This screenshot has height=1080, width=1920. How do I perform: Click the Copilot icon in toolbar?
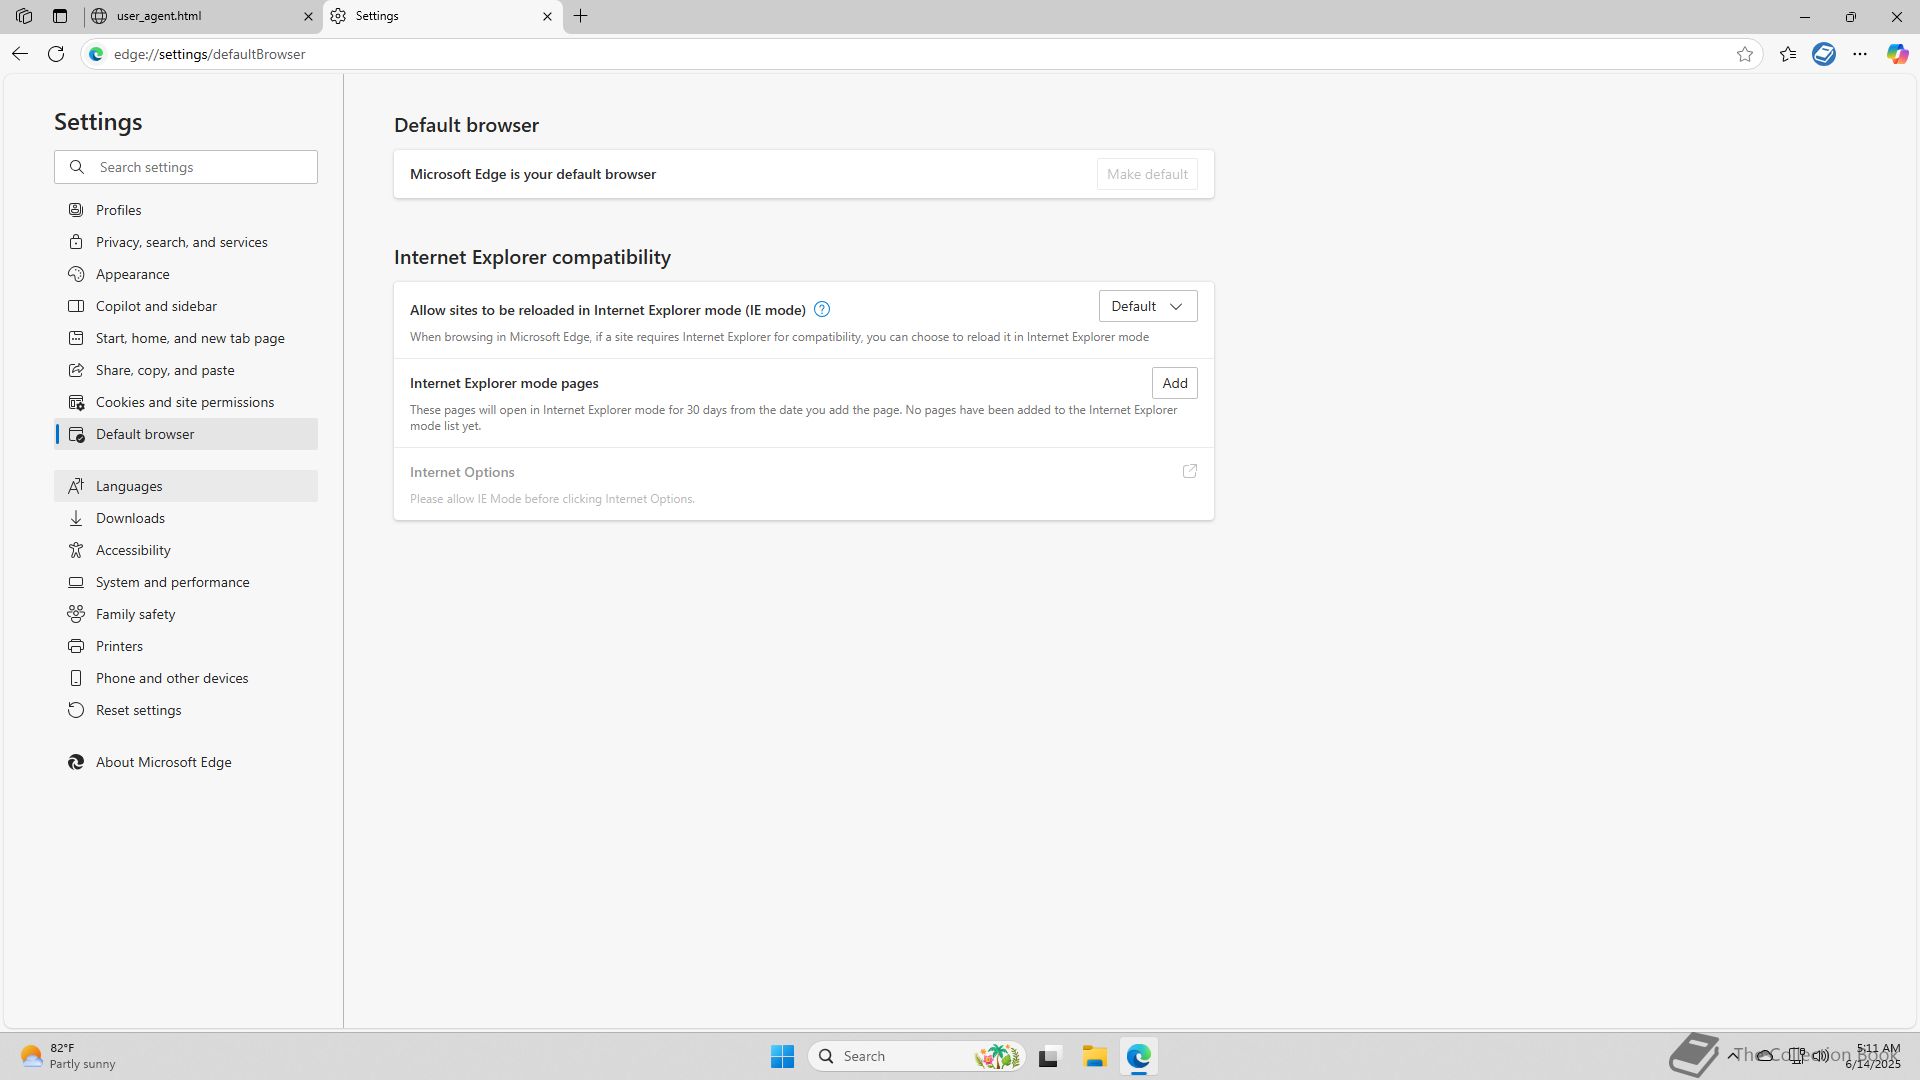pyautogui.click(x=1897, y=54)
